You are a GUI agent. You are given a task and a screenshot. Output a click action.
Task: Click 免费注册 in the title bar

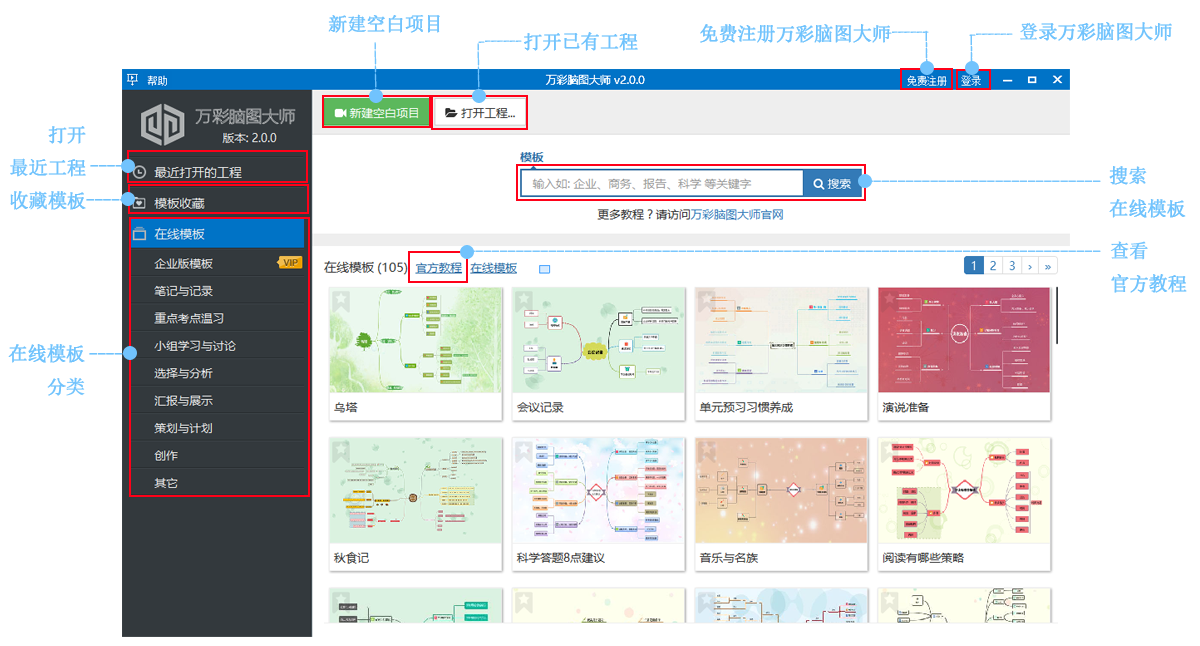[926, 81]
